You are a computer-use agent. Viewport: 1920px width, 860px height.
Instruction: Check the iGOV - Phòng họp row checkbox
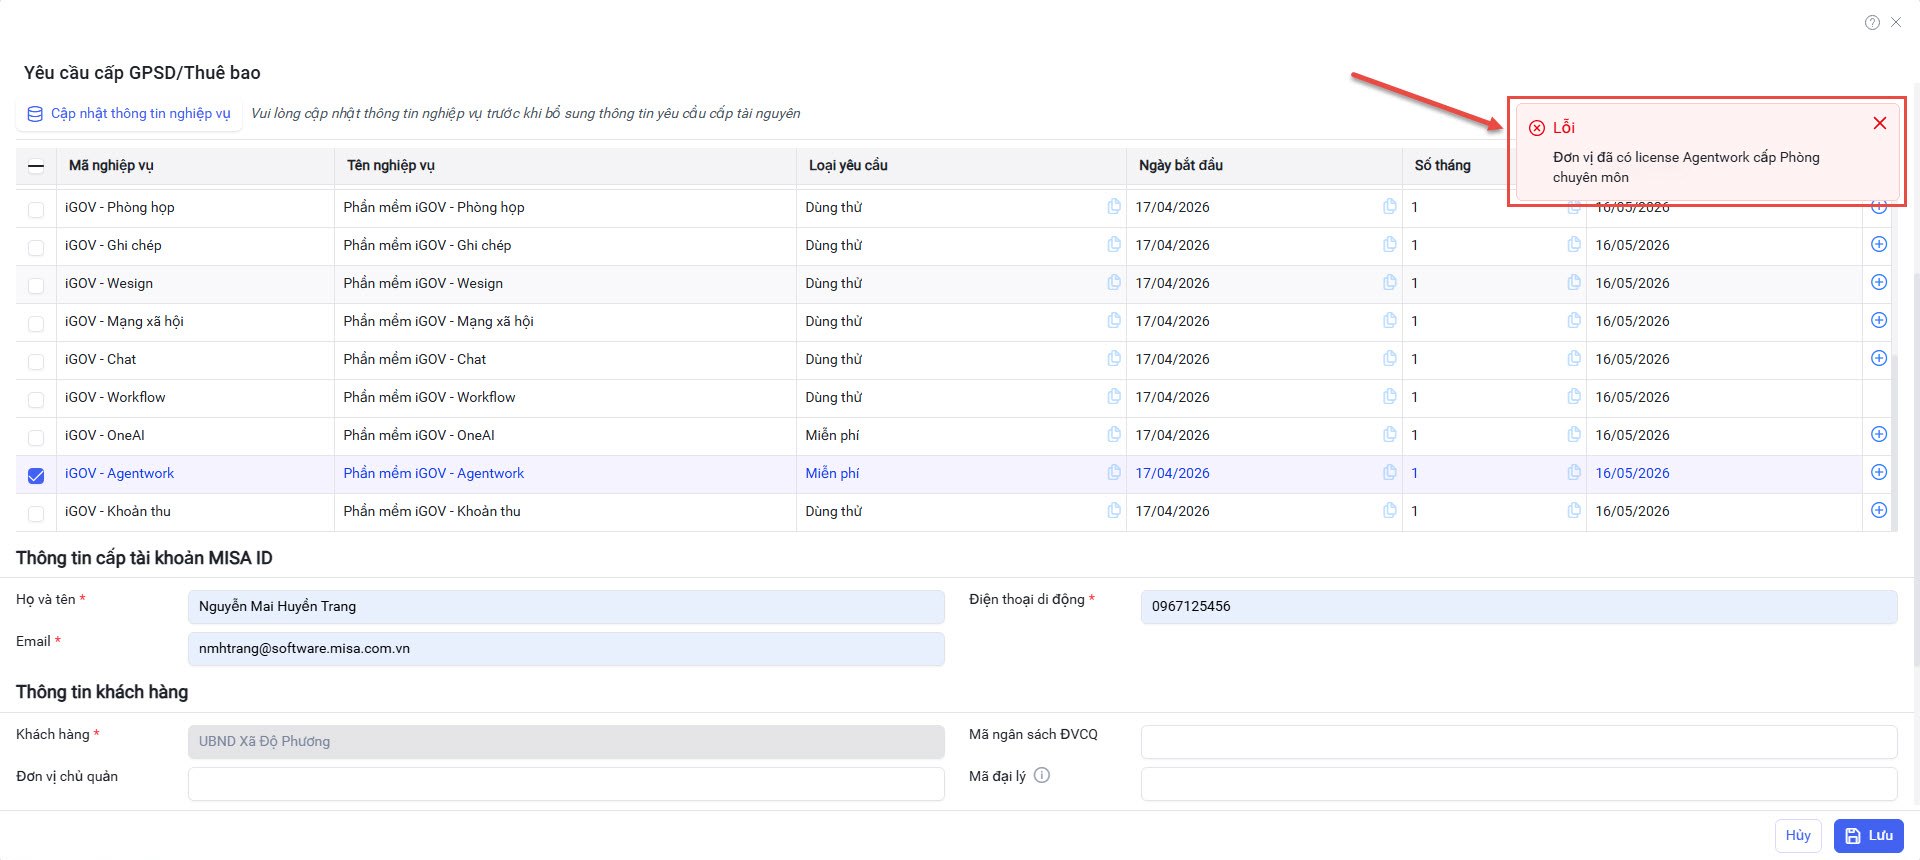point(36,209)
